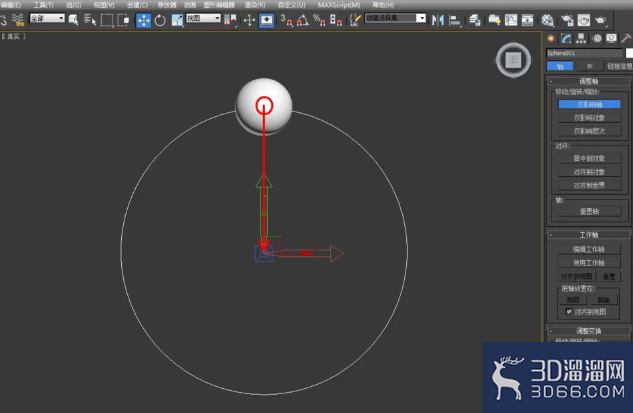633x413 pixels.
Task: Open the selection filter dropdown showing 全部
Action: pos(47,18)
